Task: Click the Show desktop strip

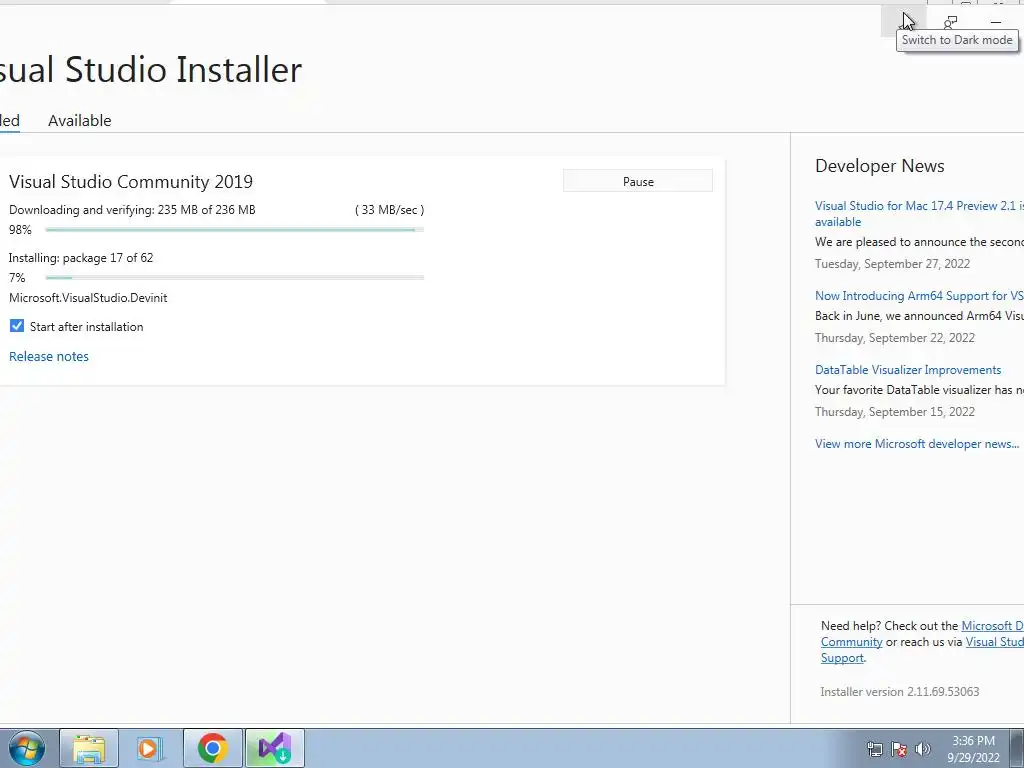Action: coord(1017,748)
